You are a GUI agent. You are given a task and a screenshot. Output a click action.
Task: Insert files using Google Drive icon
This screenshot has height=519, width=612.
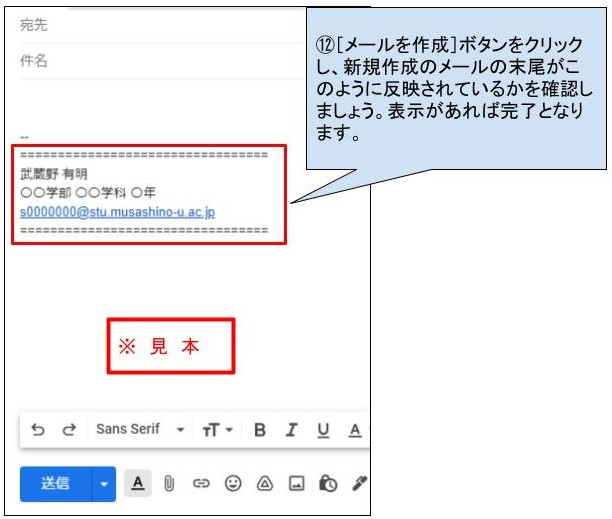click(265, 484)
